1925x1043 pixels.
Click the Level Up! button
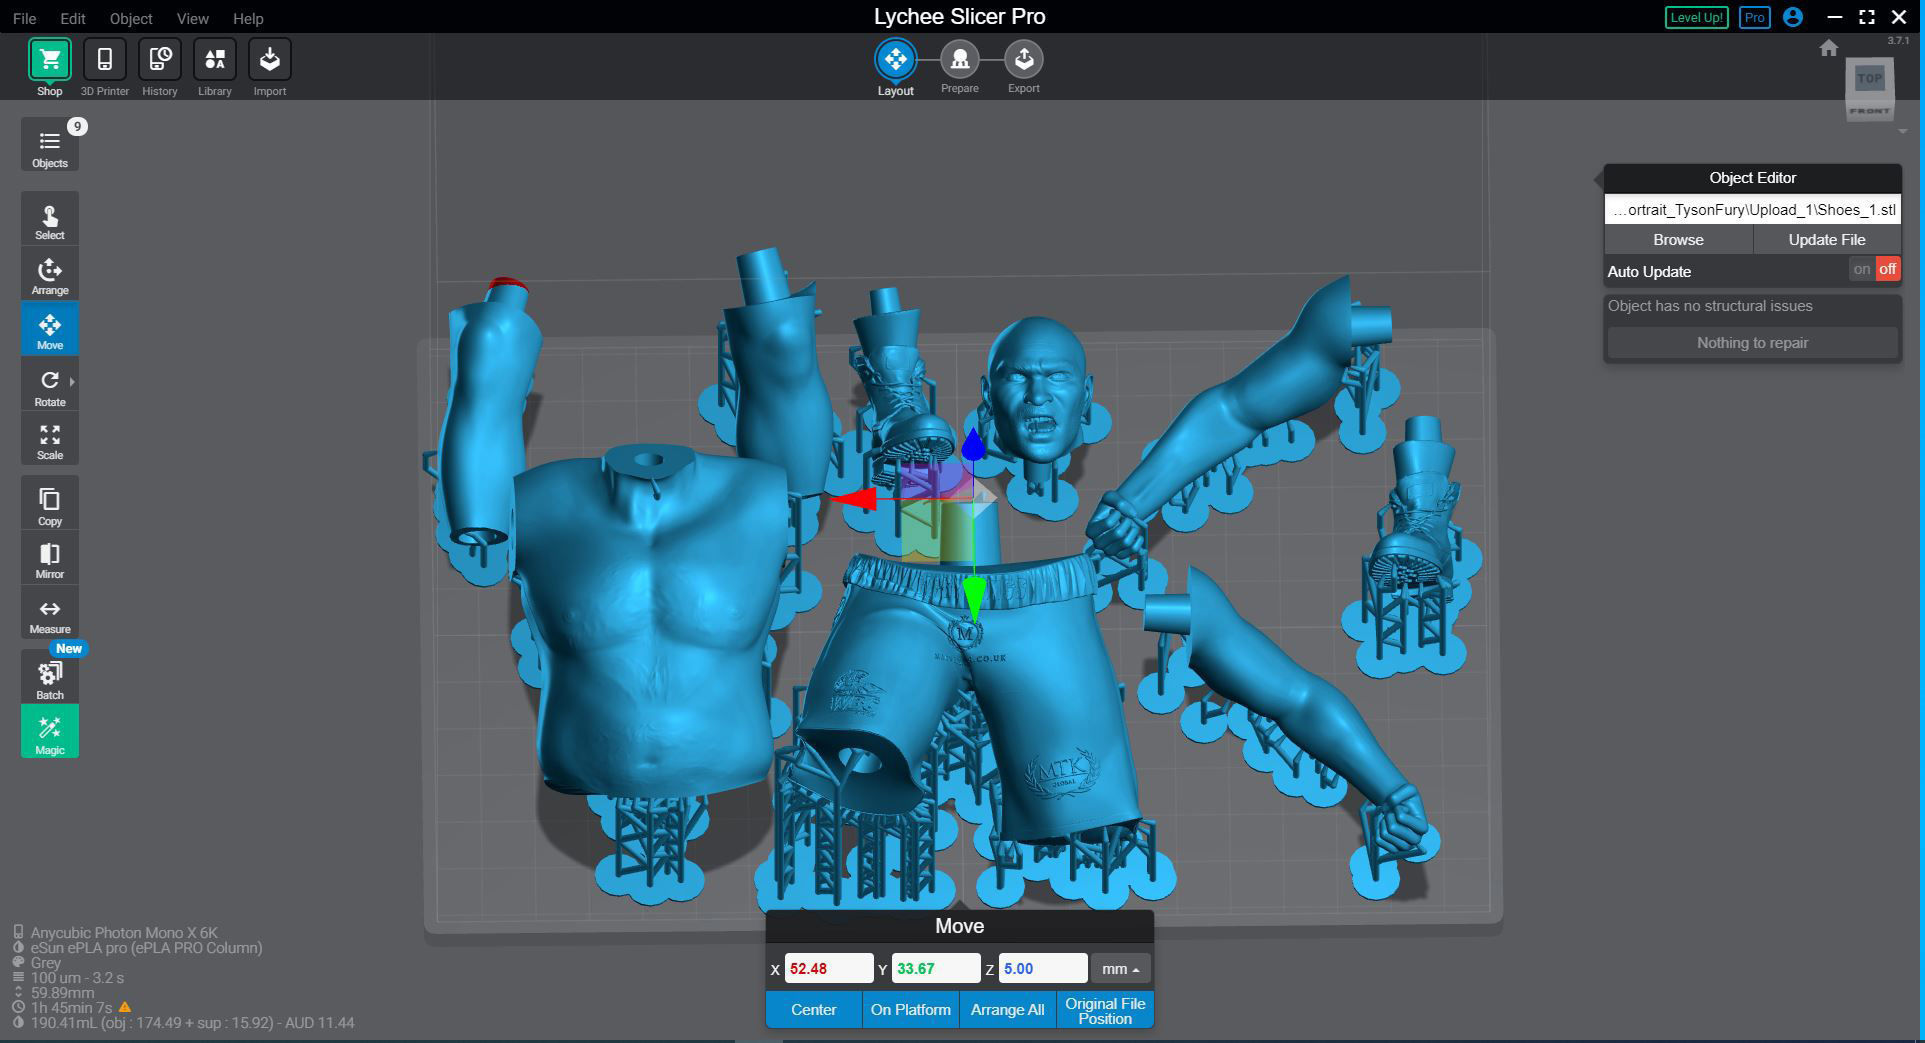click(1696, 17)
